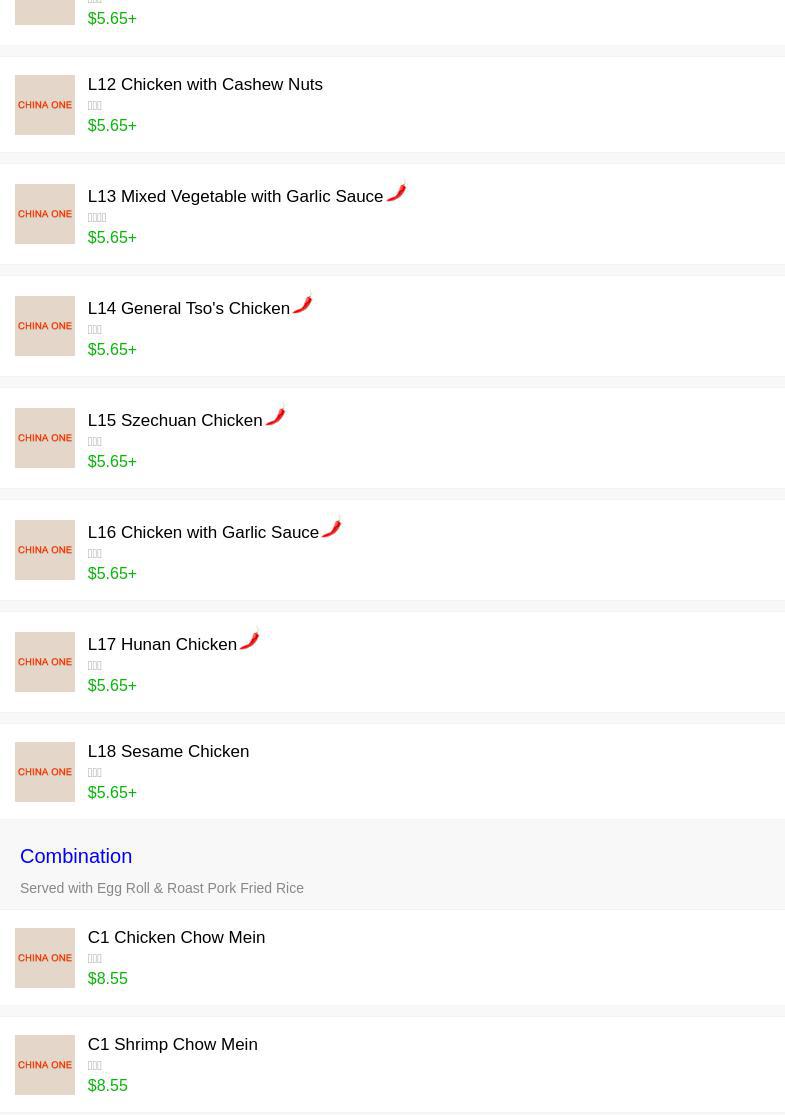Choose L18 Sesame Chicken
The image size is (785, 1115).
tap(168, 752)
